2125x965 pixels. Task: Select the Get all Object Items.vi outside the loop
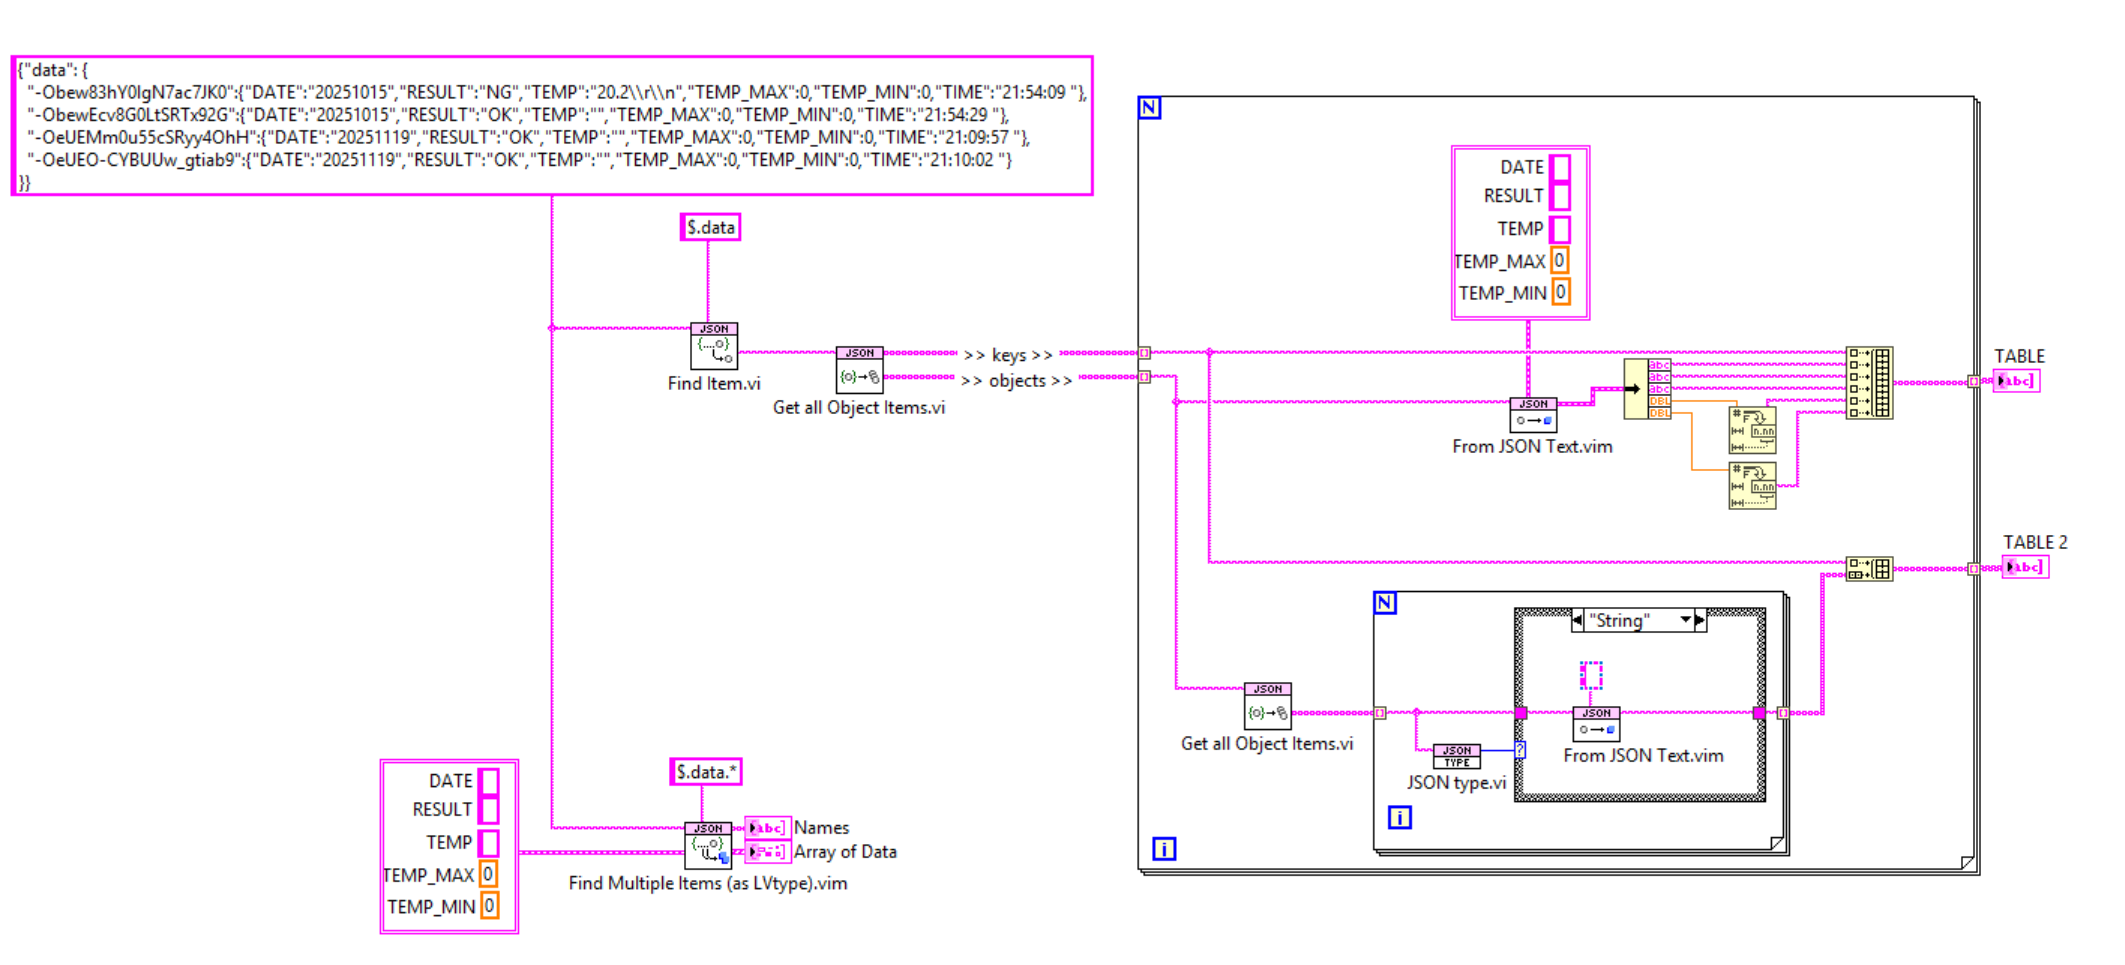coord(859,370)
